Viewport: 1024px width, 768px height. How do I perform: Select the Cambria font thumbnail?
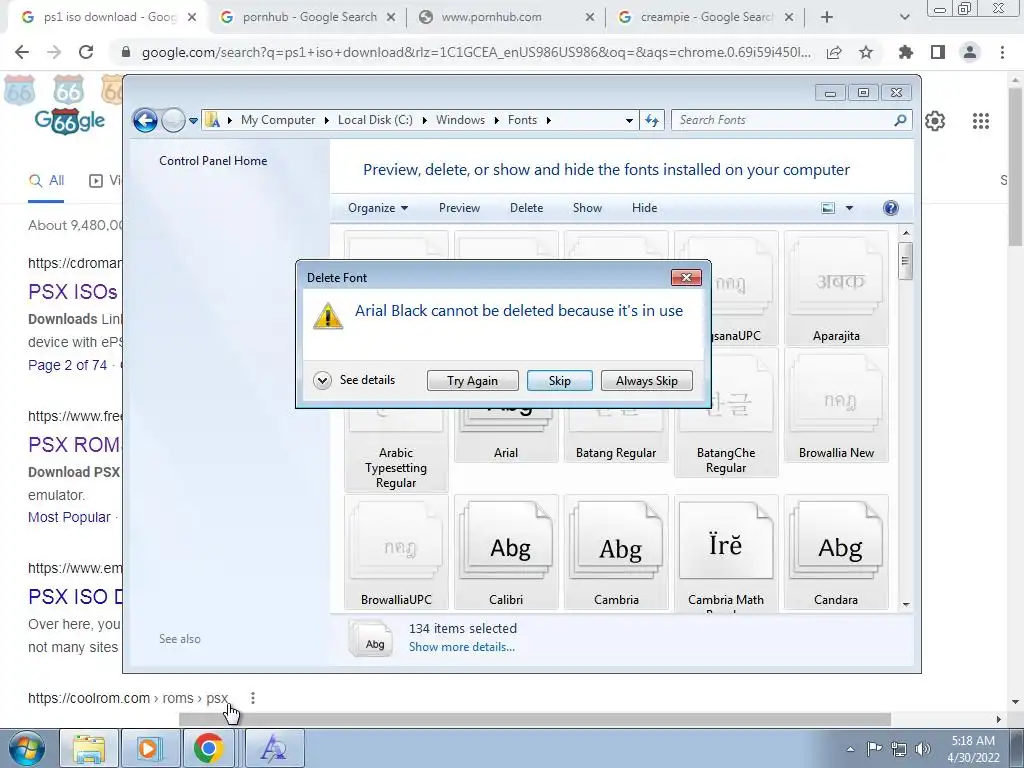616,552
